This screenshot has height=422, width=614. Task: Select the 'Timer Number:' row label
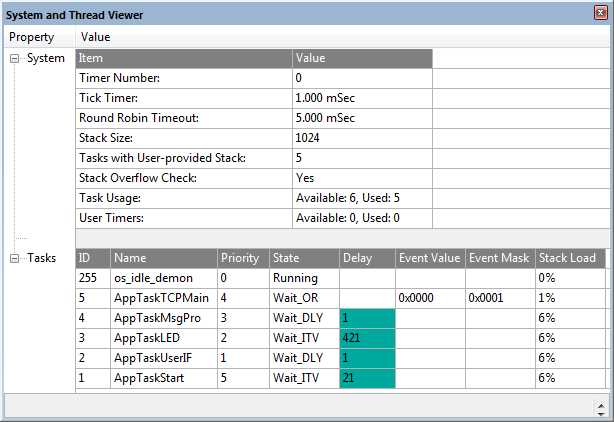[x=119, y=78]
